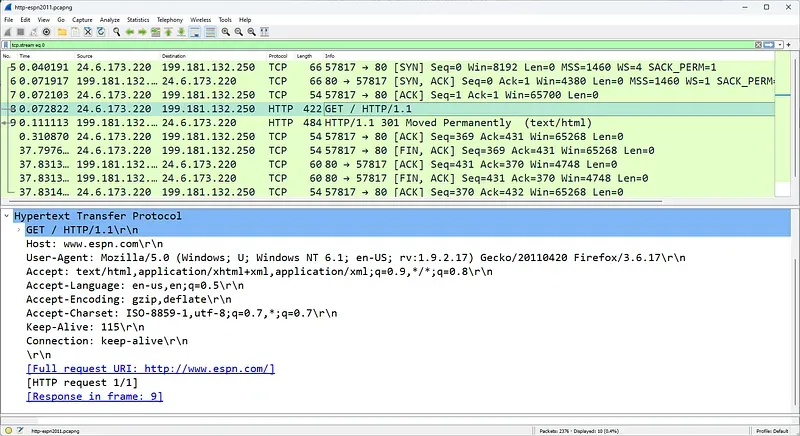Open the View menu
Screen dimensions: 800x436
pyautogui.click(x=44, y=19)
